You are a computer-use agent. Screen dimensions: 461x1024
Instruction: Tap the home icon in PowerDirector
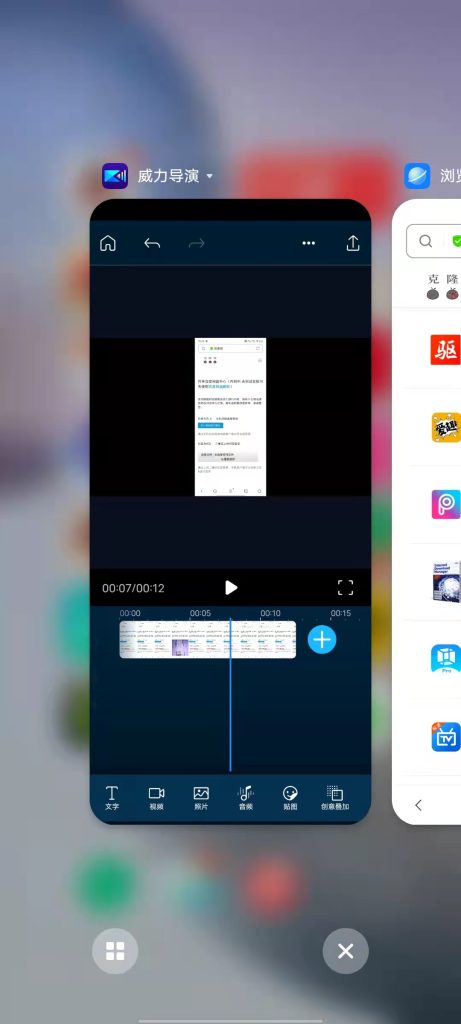[108, 244]
